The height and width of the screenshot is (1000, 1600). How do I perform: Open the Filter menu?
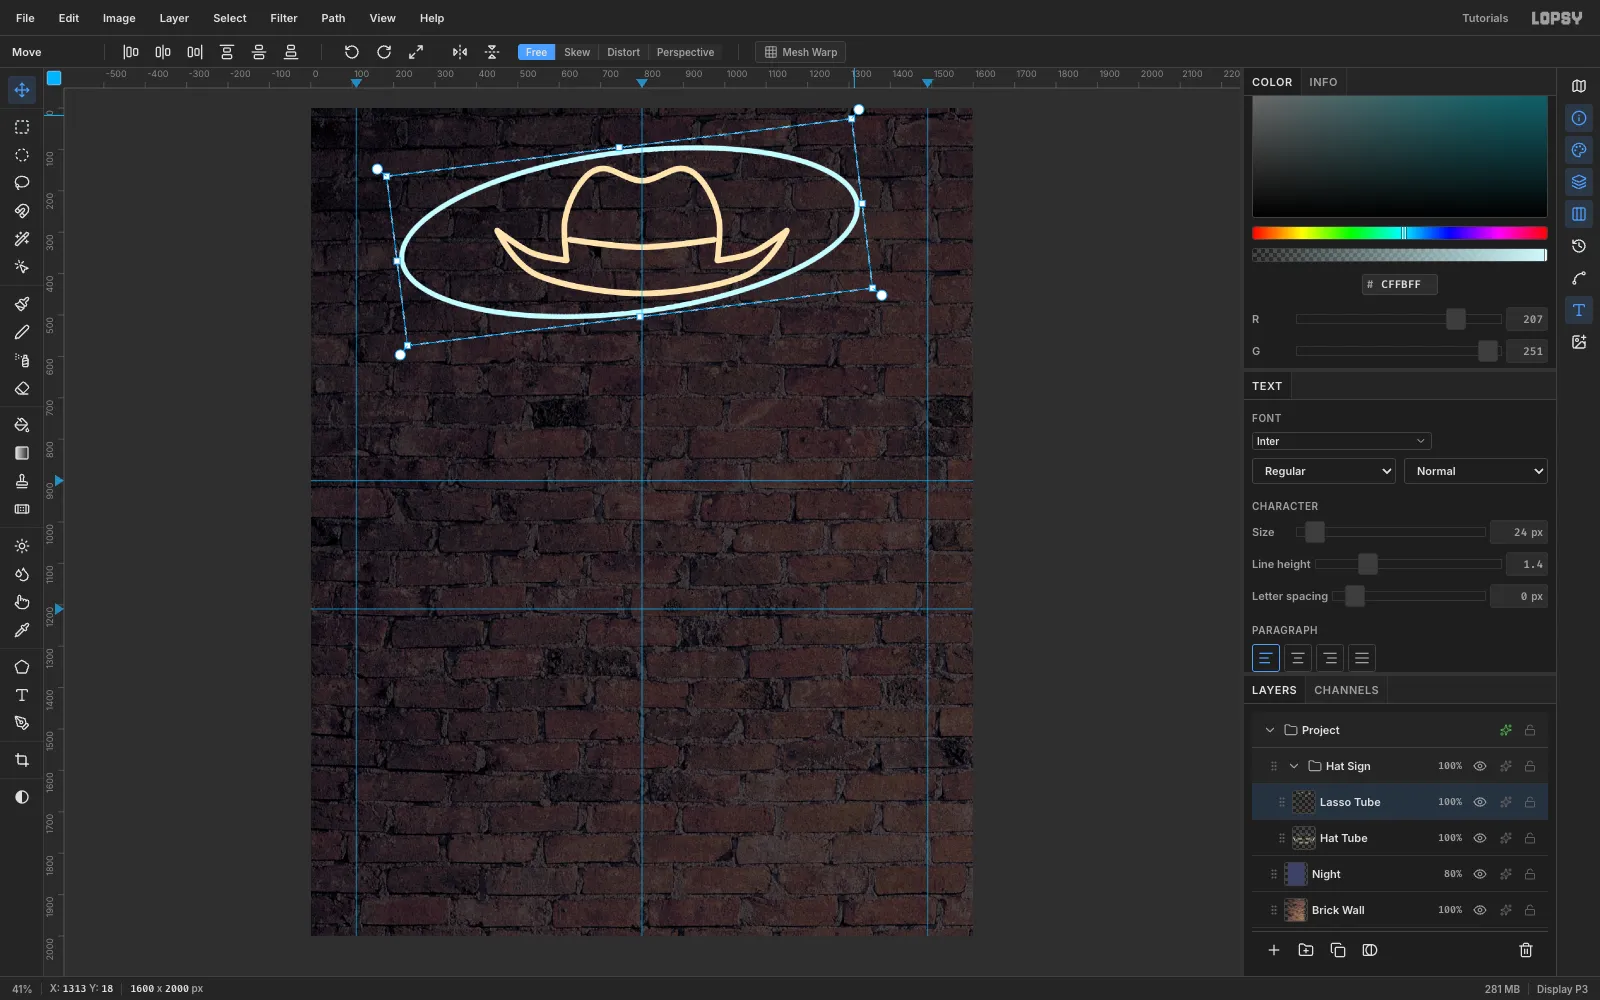pyautogui.click(x=284, y=18)
